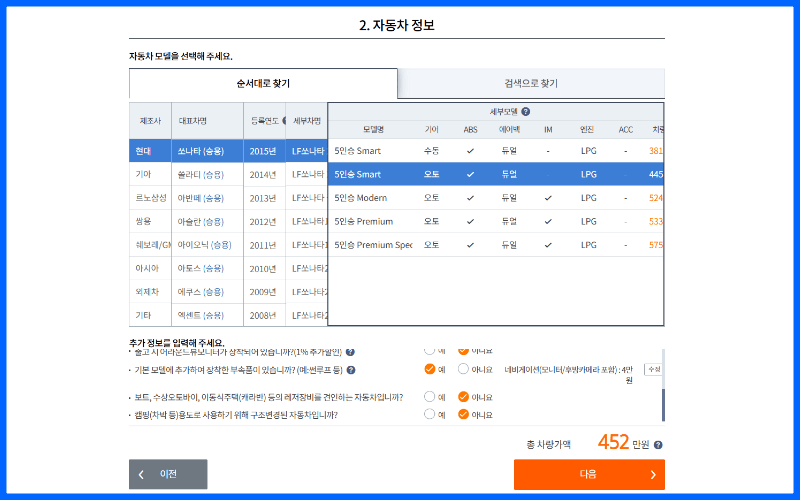Select manufacturer 르노삼성
The width and height of the screenshot is (800, 500).
(150, 198)
